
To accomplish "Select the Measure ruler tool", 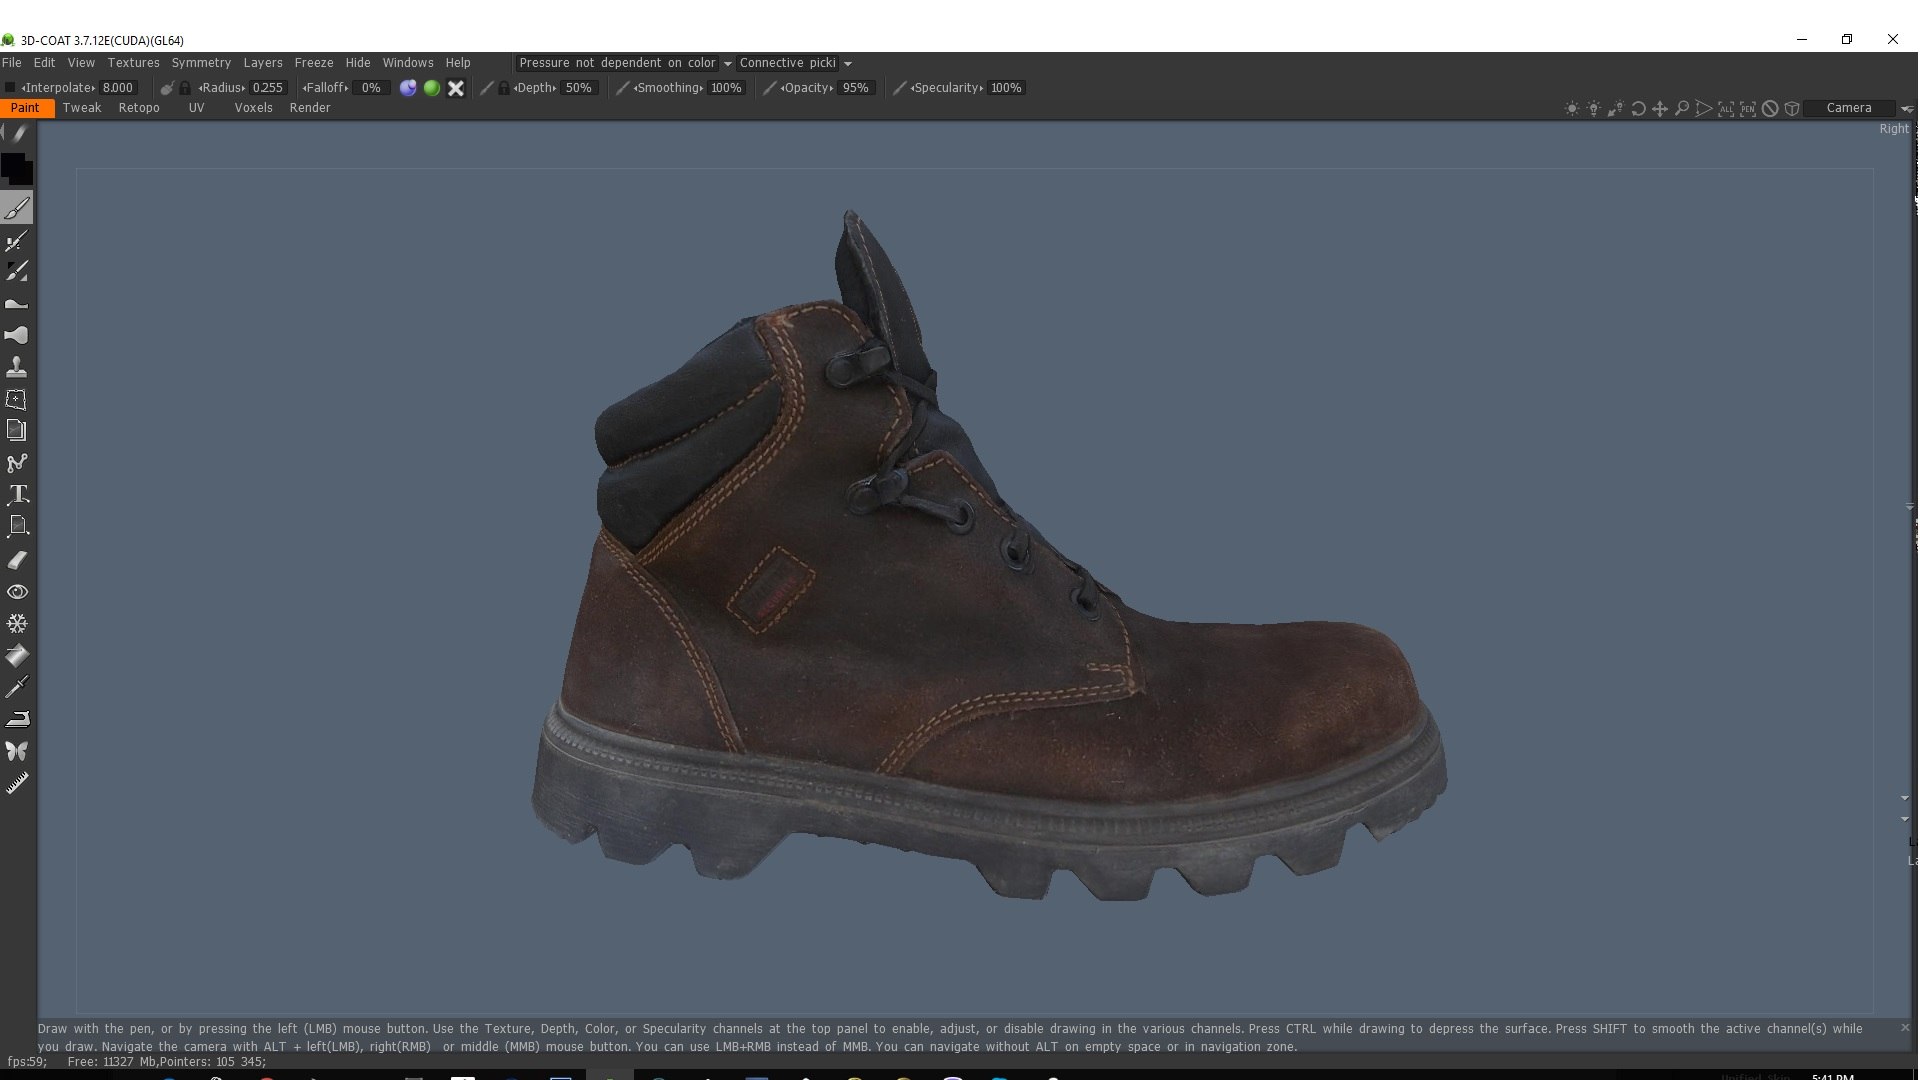I will click(17, 783).
